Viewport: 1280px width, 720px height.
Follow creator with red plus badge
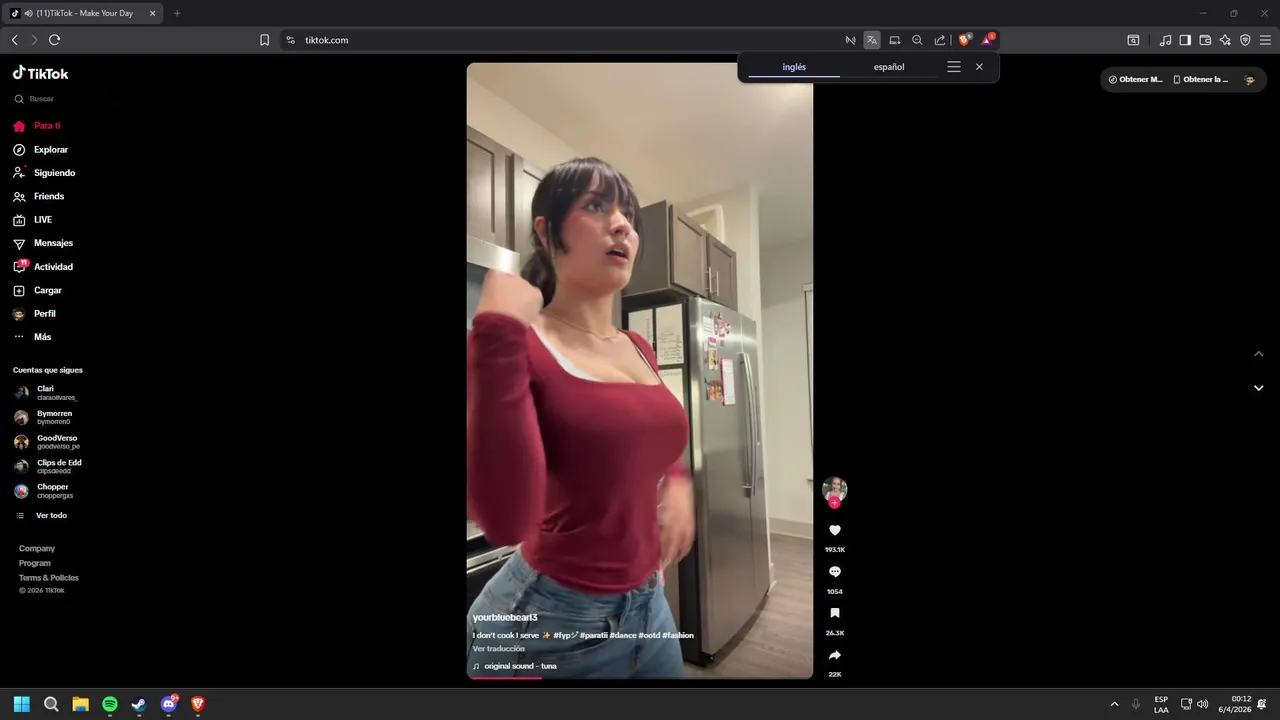pos(835,503)
